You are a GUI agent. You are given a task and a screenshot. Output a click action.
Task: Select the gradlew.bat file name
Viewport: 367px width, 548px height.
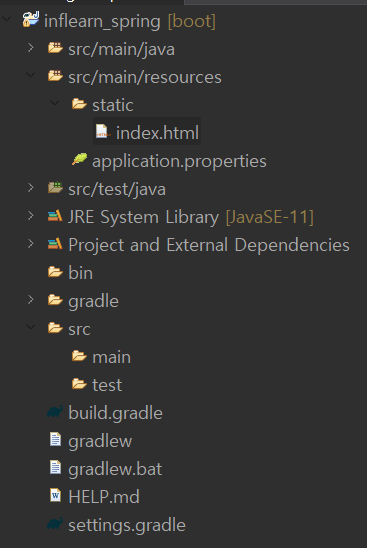[x=115, y=470]
